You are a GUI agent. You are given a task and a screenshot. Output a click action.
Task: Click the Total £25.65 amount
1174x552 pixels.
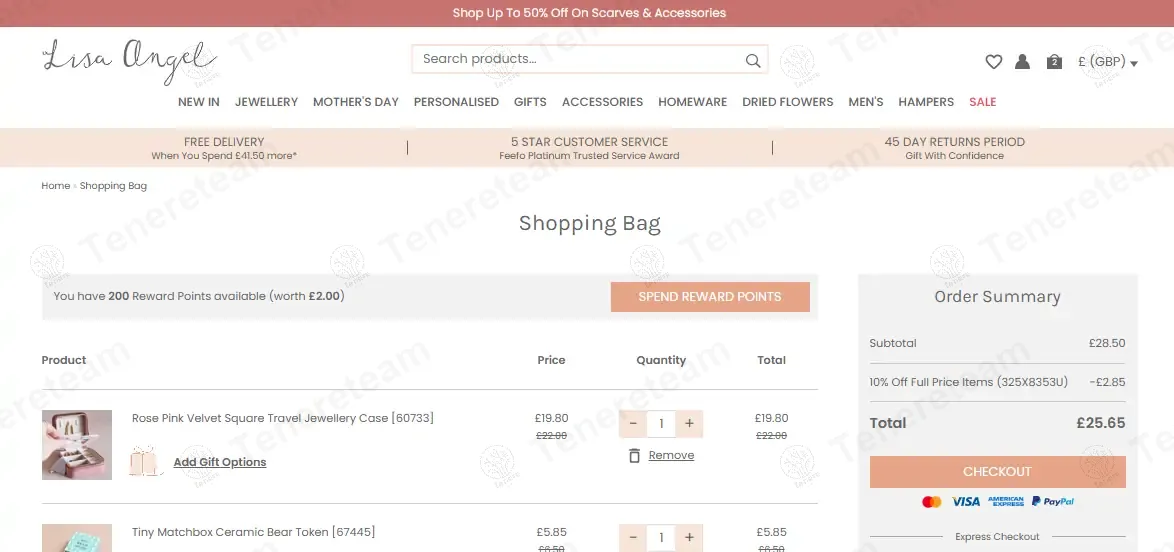[x=1101, y=423]
